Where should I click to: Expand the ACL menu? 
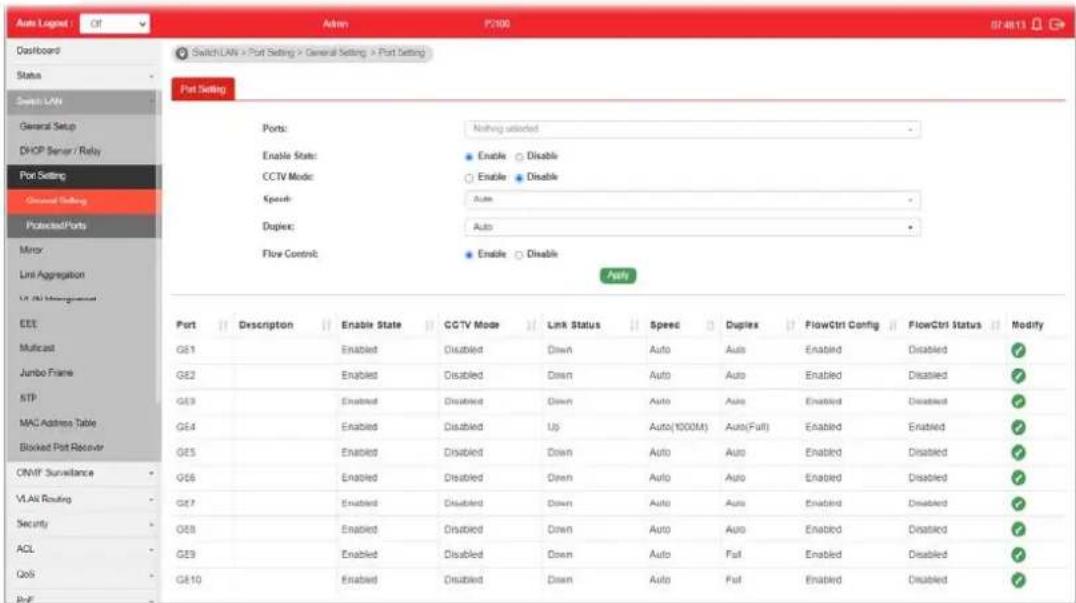pyautogui.click(x=84, y=549)
